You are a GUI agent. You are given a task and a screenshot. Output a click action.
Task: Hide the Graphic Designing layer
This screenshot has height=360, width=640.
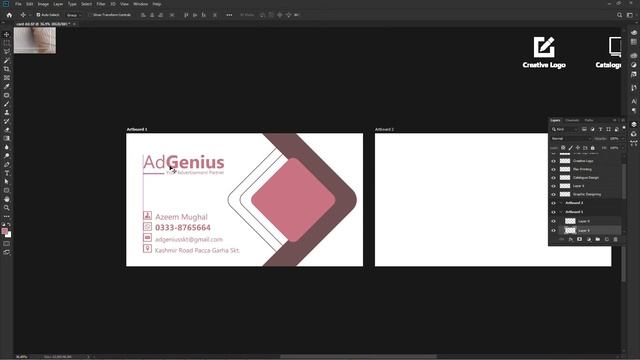553,194
